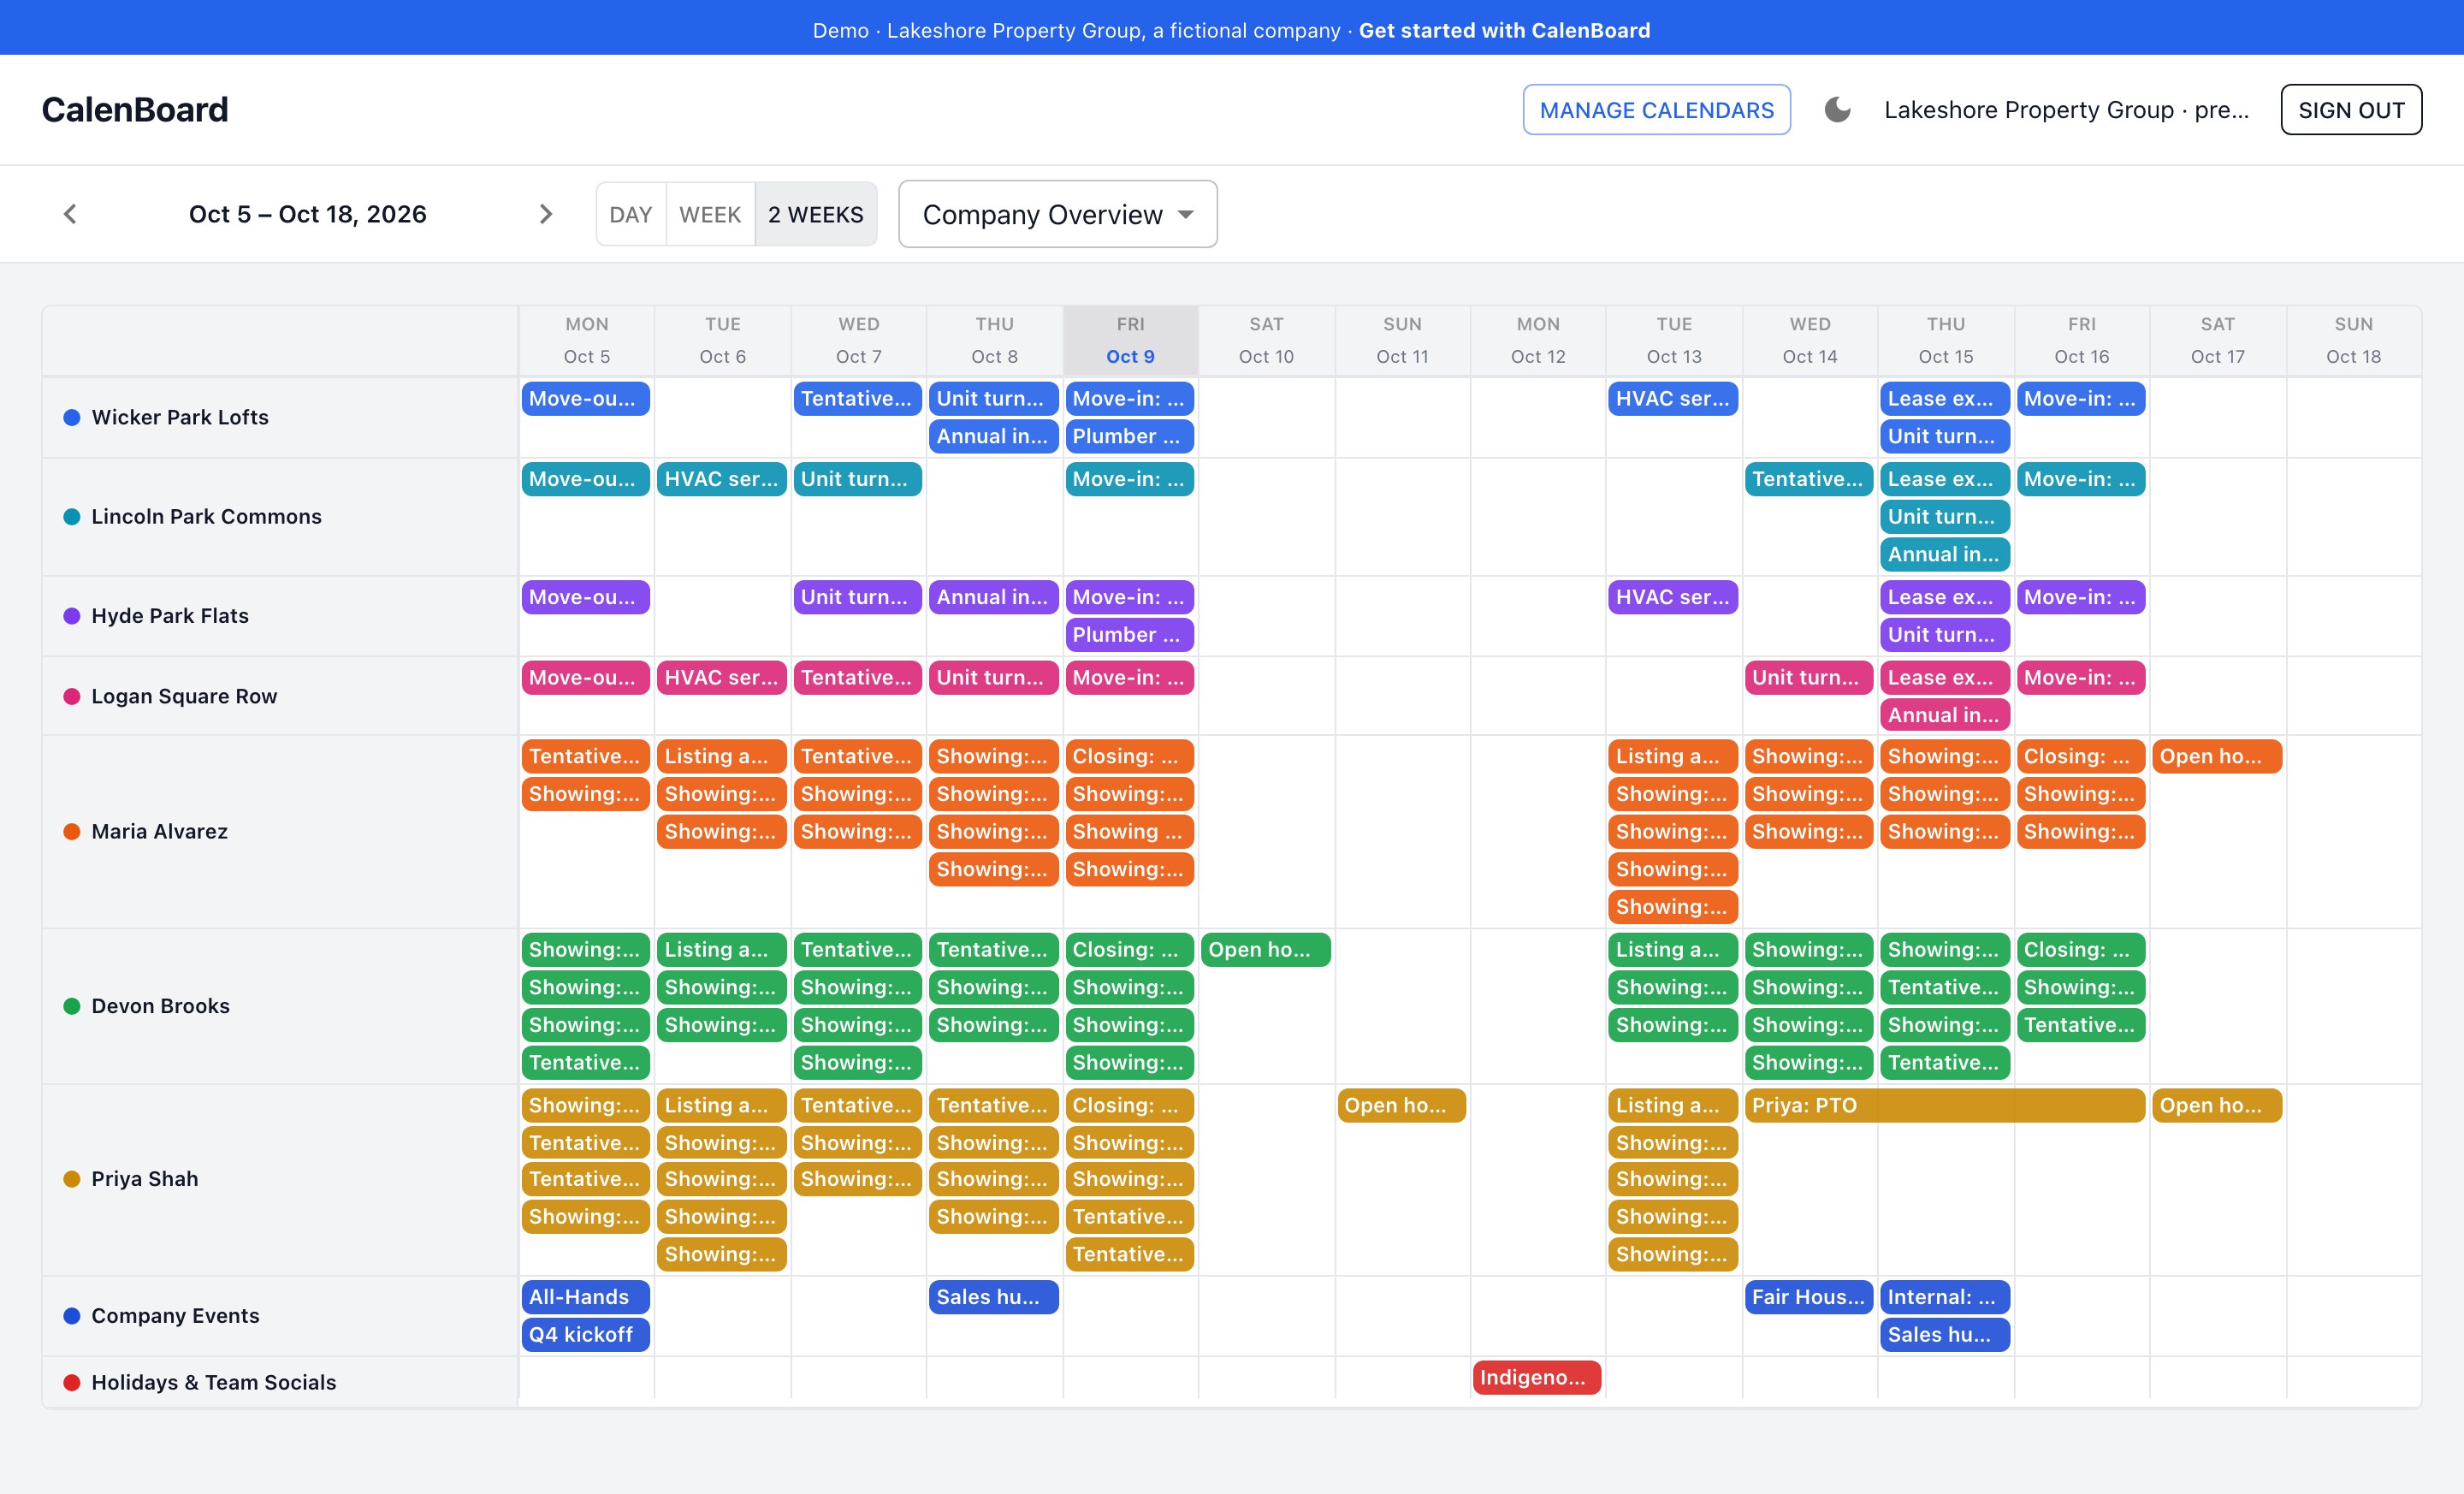The height and width of the screenshot is (1494, 2464).
Task: Click the Wicker Park Lofts blue dot
Action: [72, 417]
